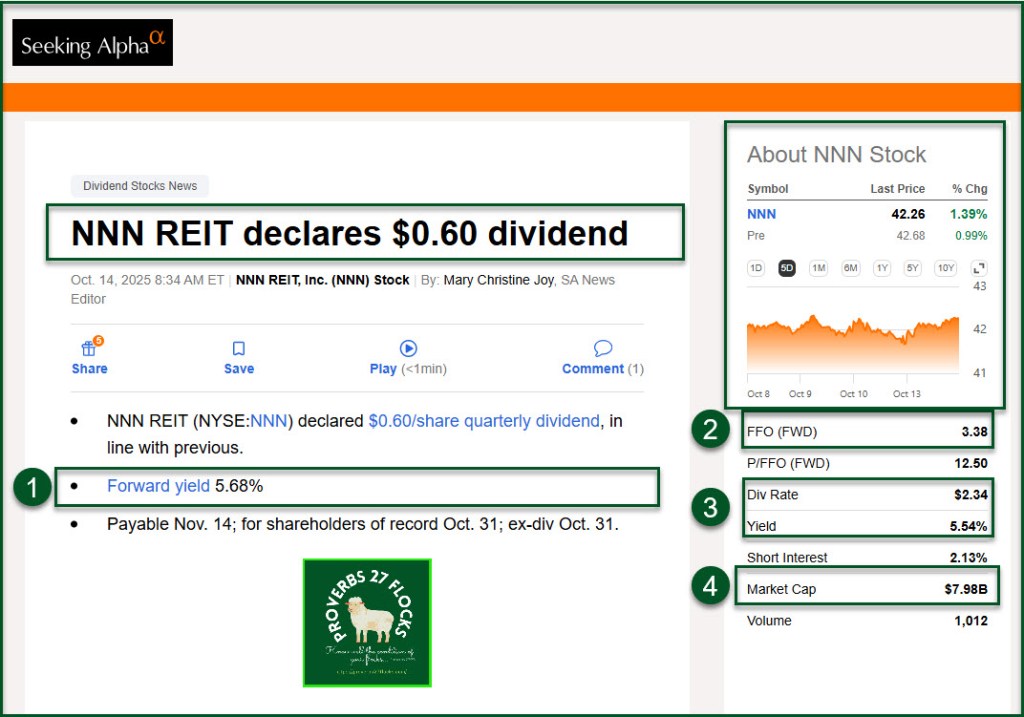Image resolution: width=1024 pixels, height=717 pixels.
Task: Switch chart to 1Y range
Action: pyautogui.click(x=882, y=268)
